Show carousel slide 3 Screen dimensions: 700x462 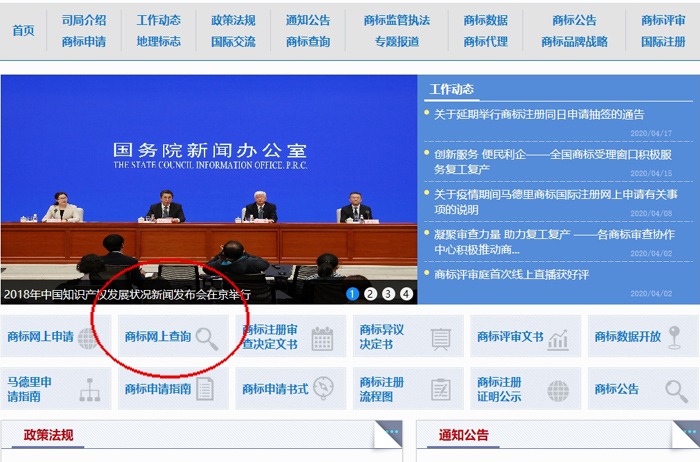tap(388, 294)
